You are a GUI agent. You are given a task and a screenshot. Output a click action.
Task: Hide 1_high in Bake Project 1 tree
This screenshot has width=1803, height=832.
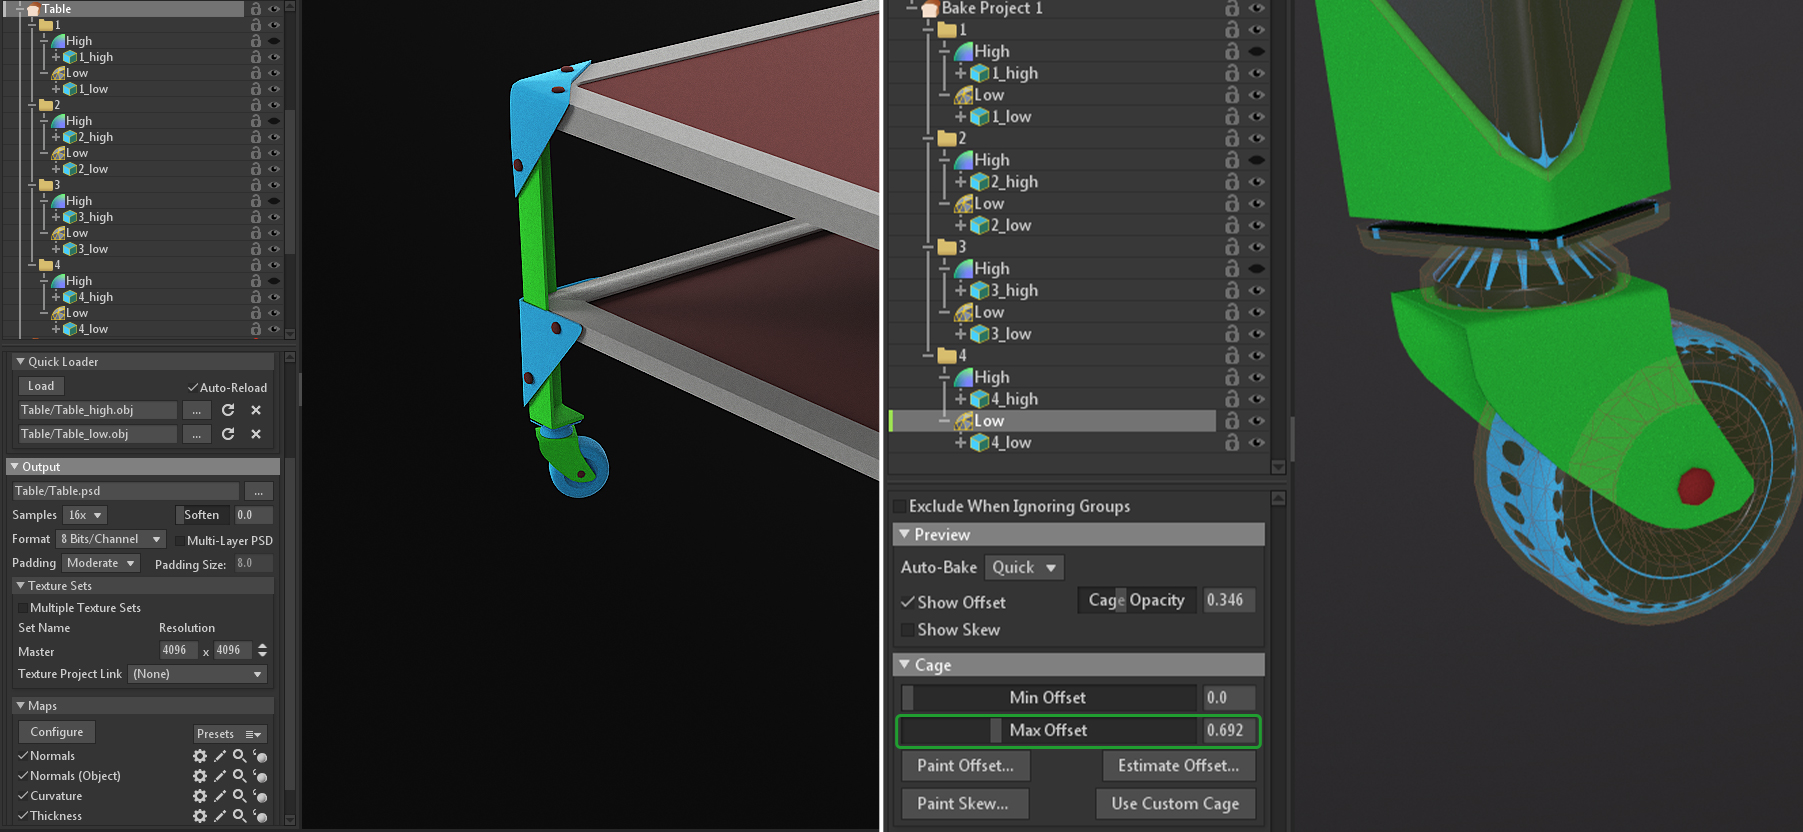pos(1257,73)
